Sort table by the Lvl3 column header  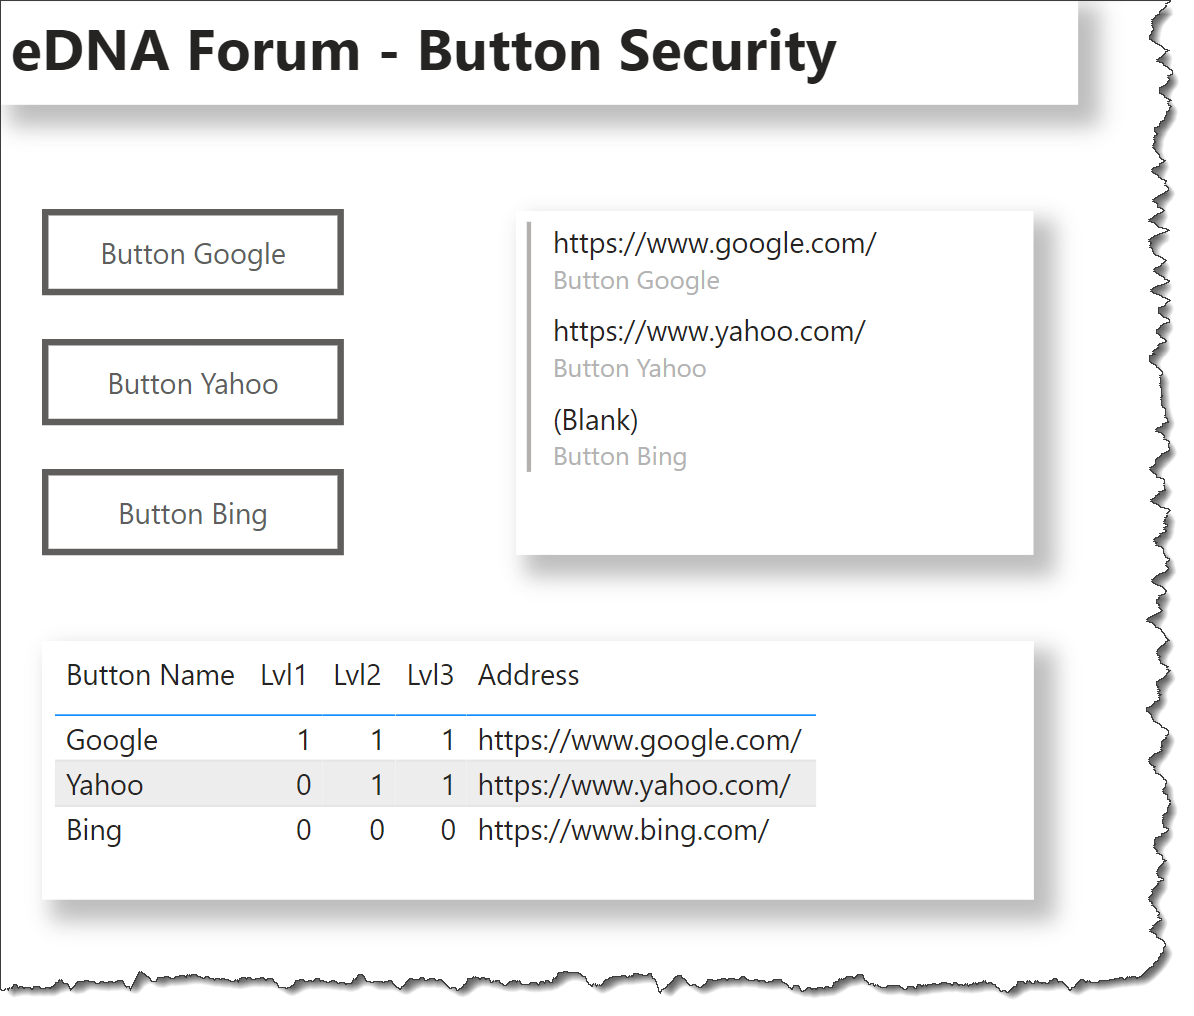pyautogui.click(x=430, y=676)
